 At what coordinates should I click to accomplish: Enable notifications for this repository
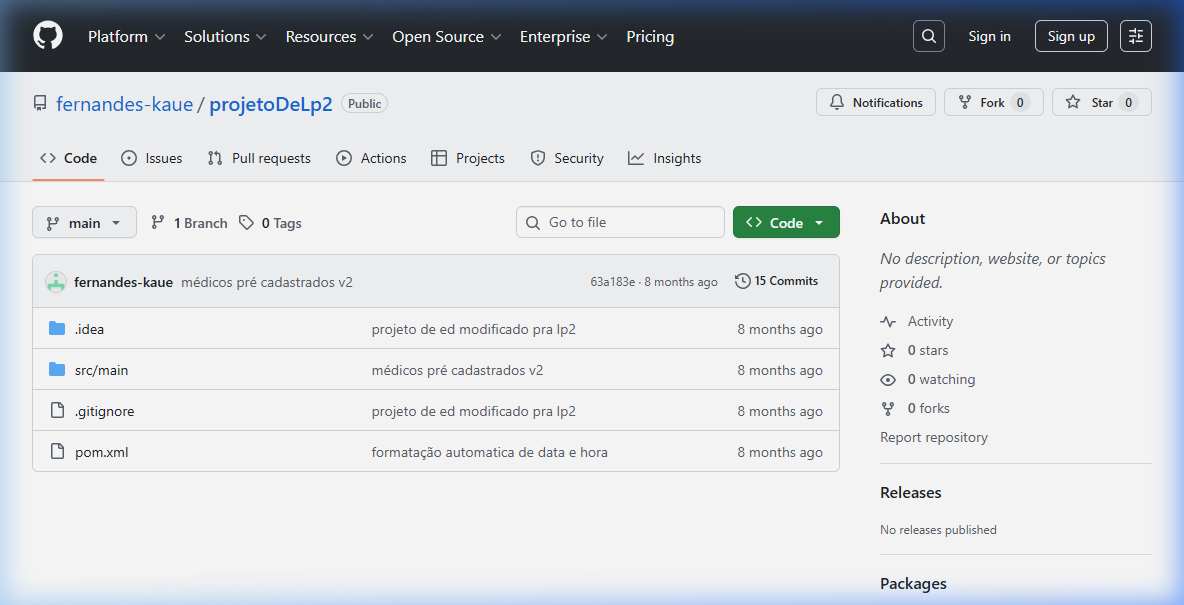[875, 102]
